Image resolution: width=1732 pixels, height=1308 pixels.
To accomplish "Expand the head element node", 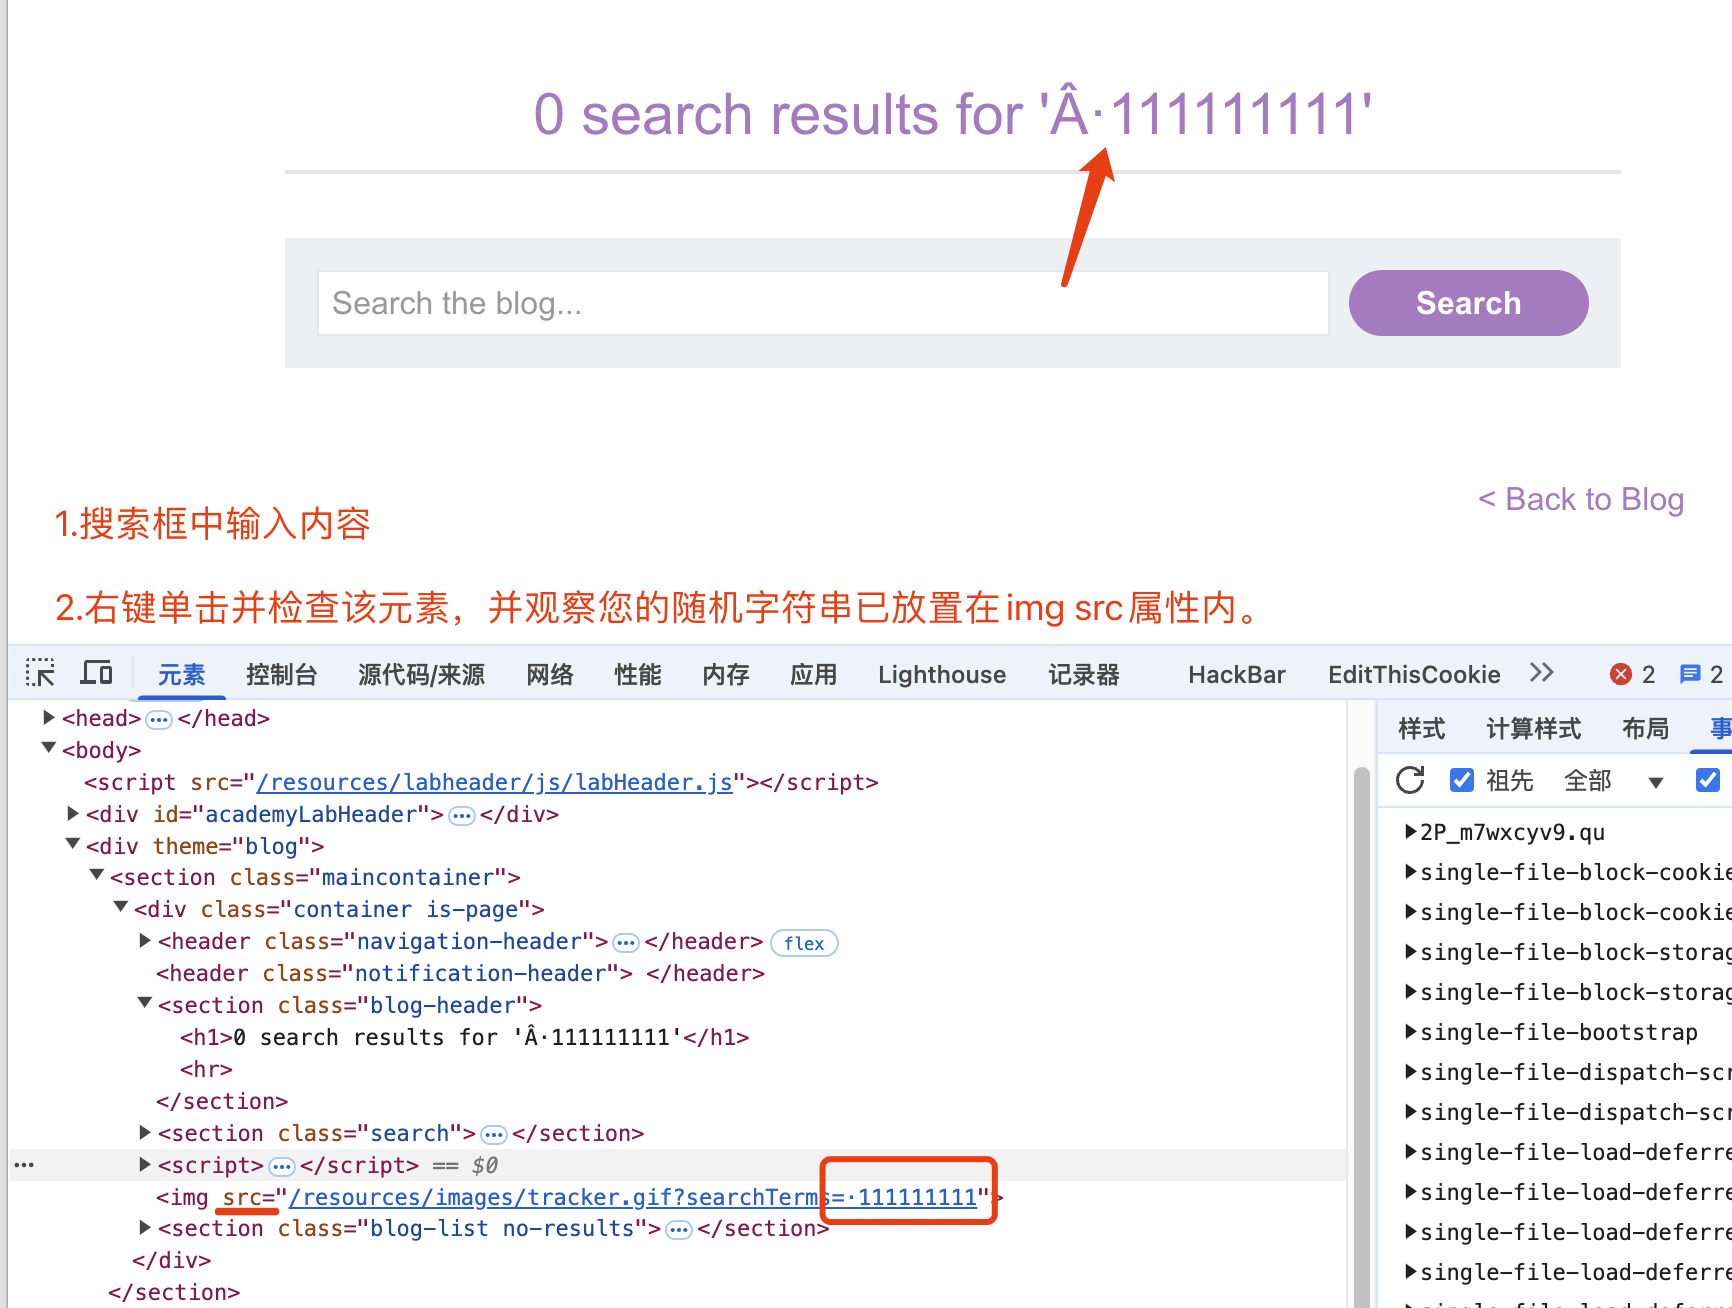I will tap(49, 717).
